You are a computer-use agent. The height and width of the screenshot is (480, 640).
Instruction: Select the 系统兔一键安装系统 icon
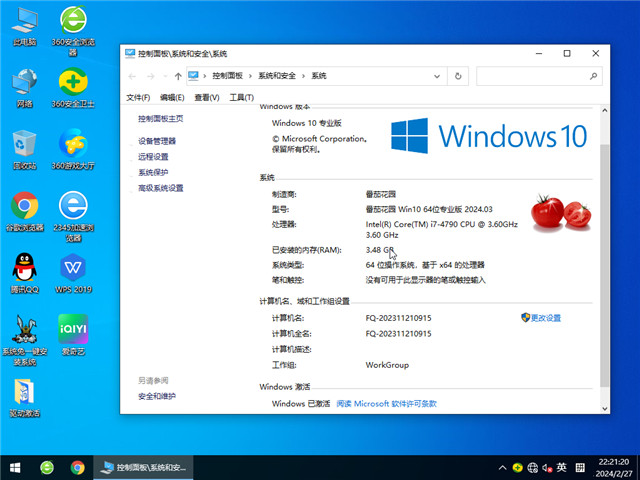coord(24,340)
